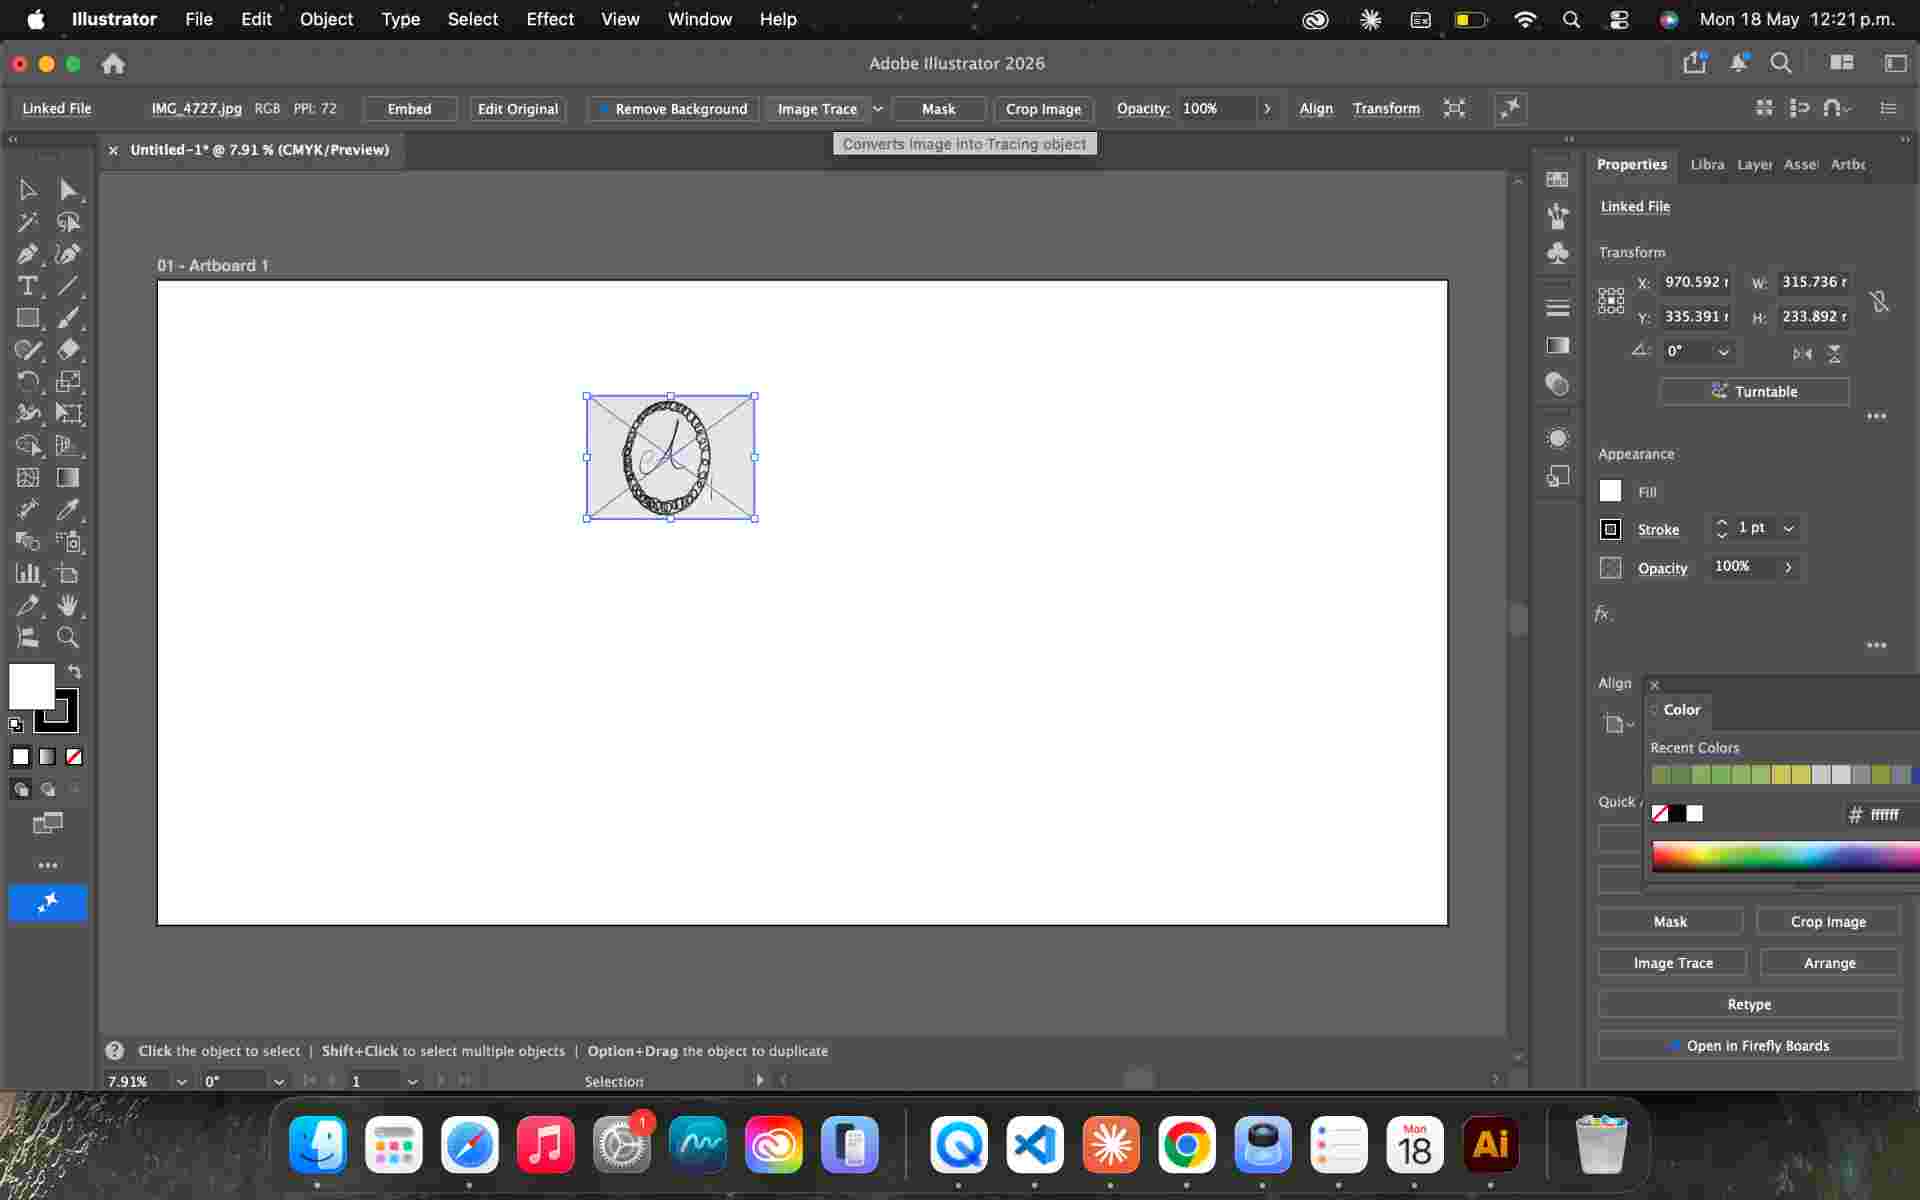Switch to the Libraries panel tab
Screen dimensions: 1920x1200
click(1707, 164)
